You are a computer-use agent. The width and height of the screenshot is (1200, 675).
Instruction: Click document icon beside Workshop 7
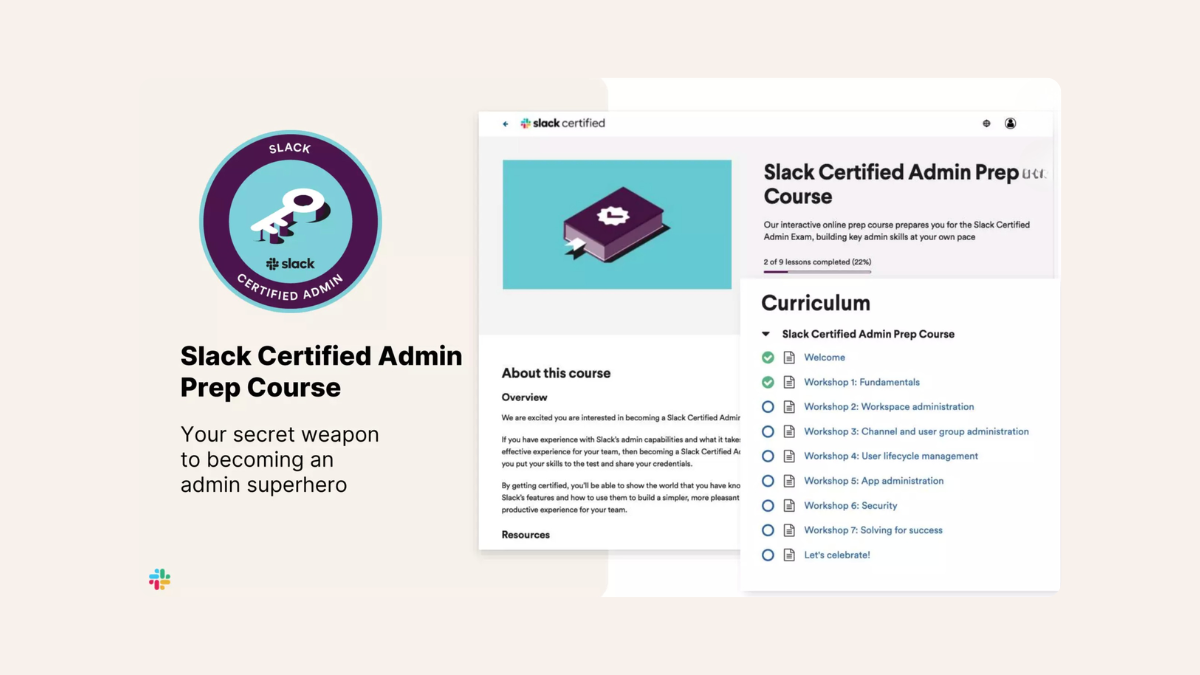(789, 530)
